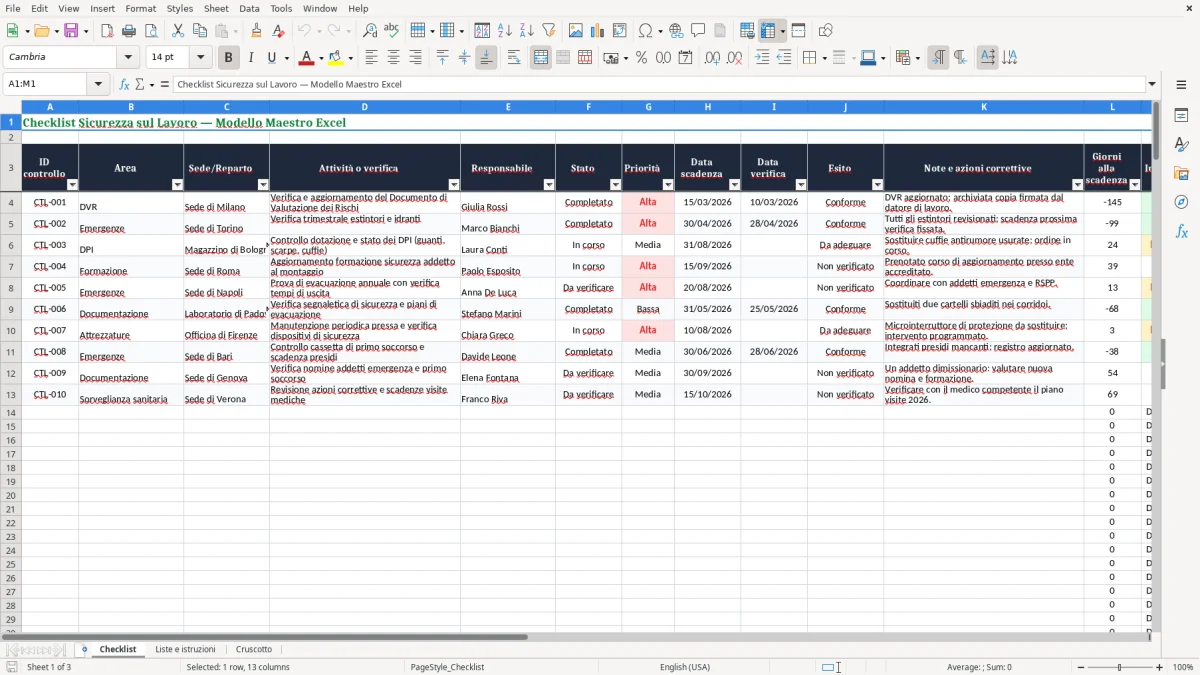
Task: Cut the selection with scissors icon
Action: click(178, 31)
